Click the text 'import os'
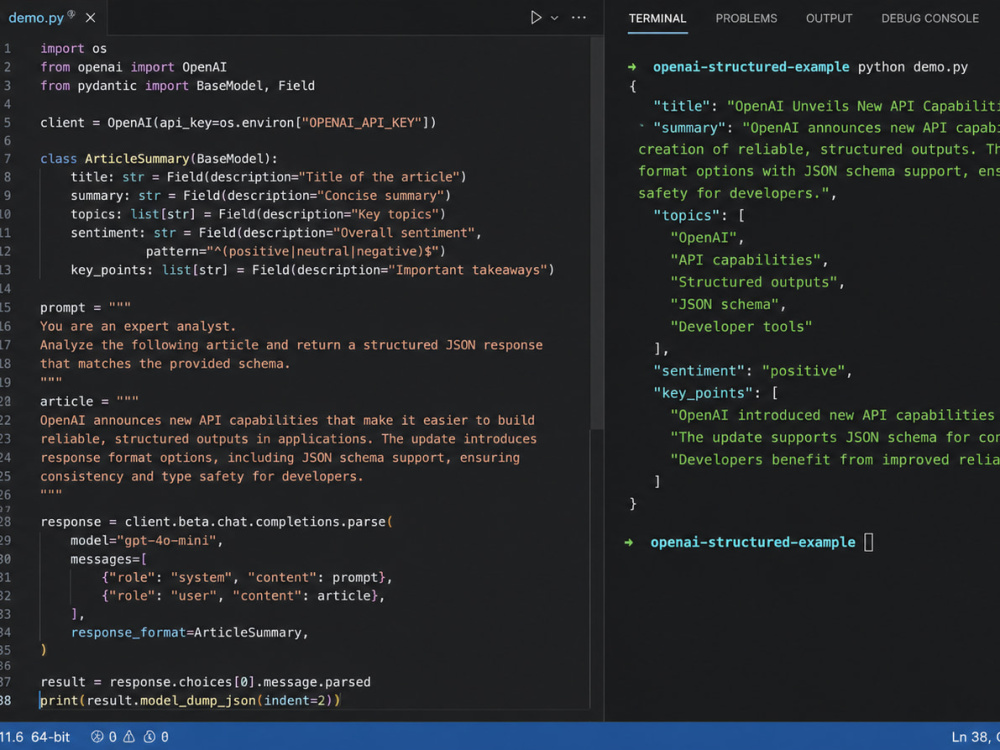Image resolution: width=1000 pixels, height=750 pixels. tap(73, 48)
